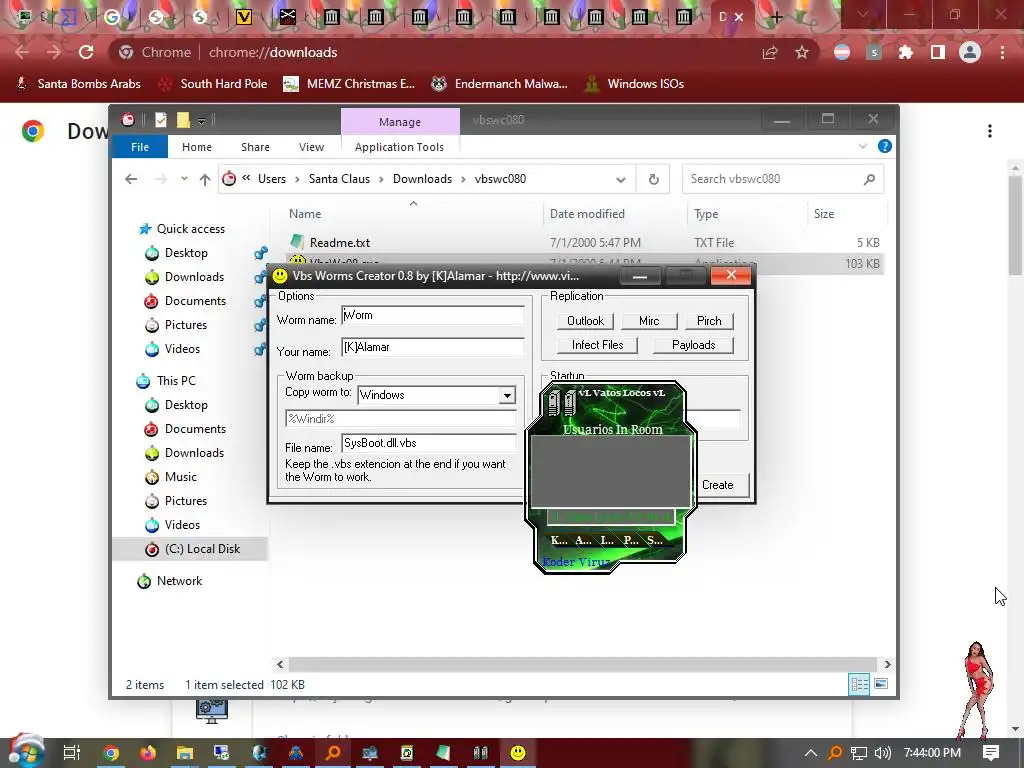Open the Windows ISOs bookmark
The image size is (1024, 768).
click(635, 84)
